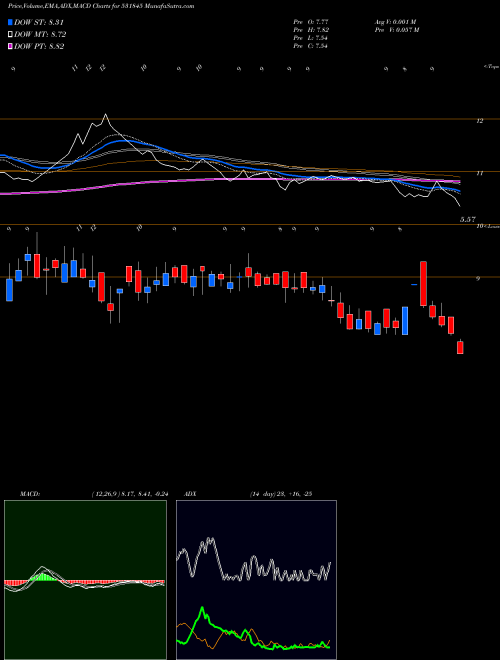Click the white price line peak near 12
The height and width of the screenshot is (660, 500).
click(105, 115)
